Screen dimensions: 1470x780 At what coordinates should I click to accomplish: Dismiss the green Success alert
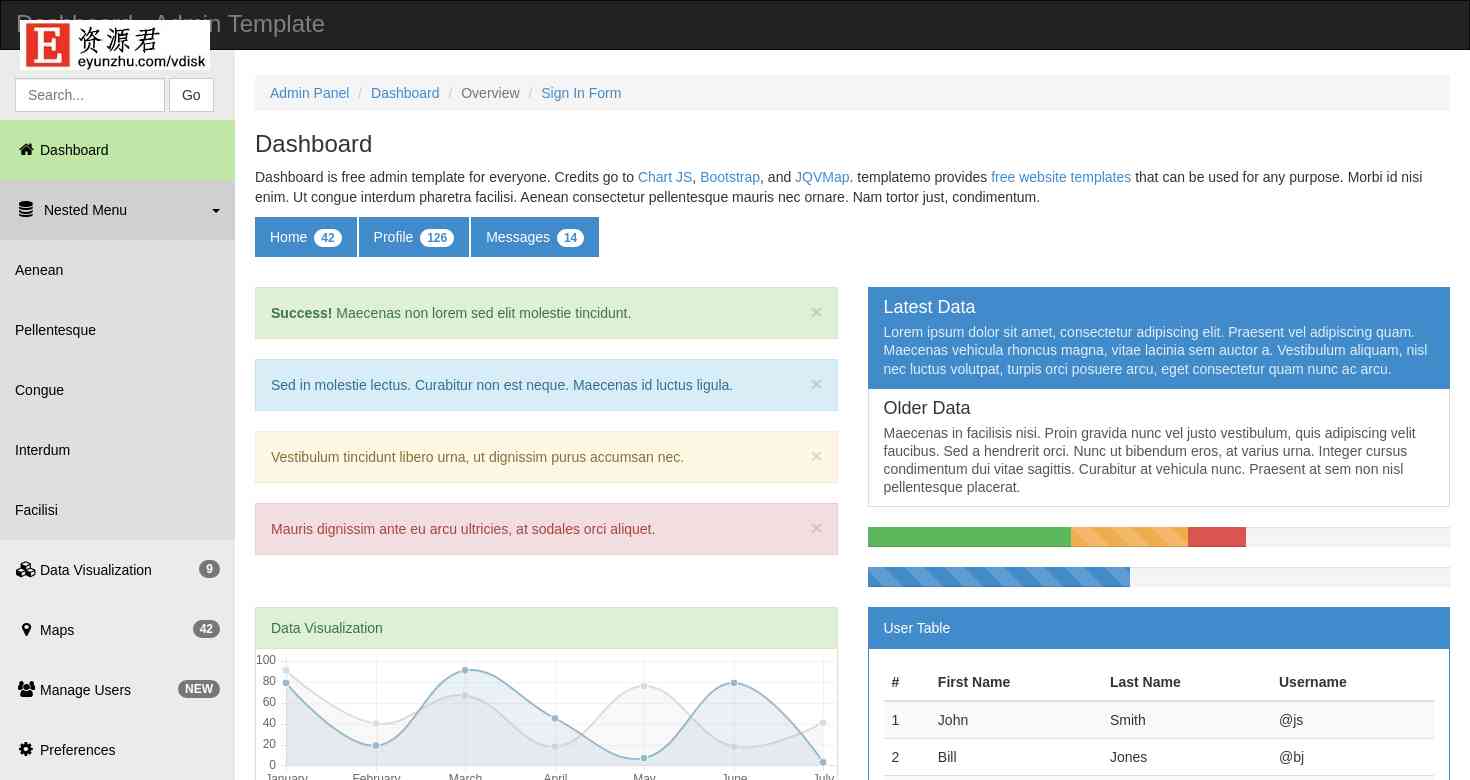tap(816, 312)
